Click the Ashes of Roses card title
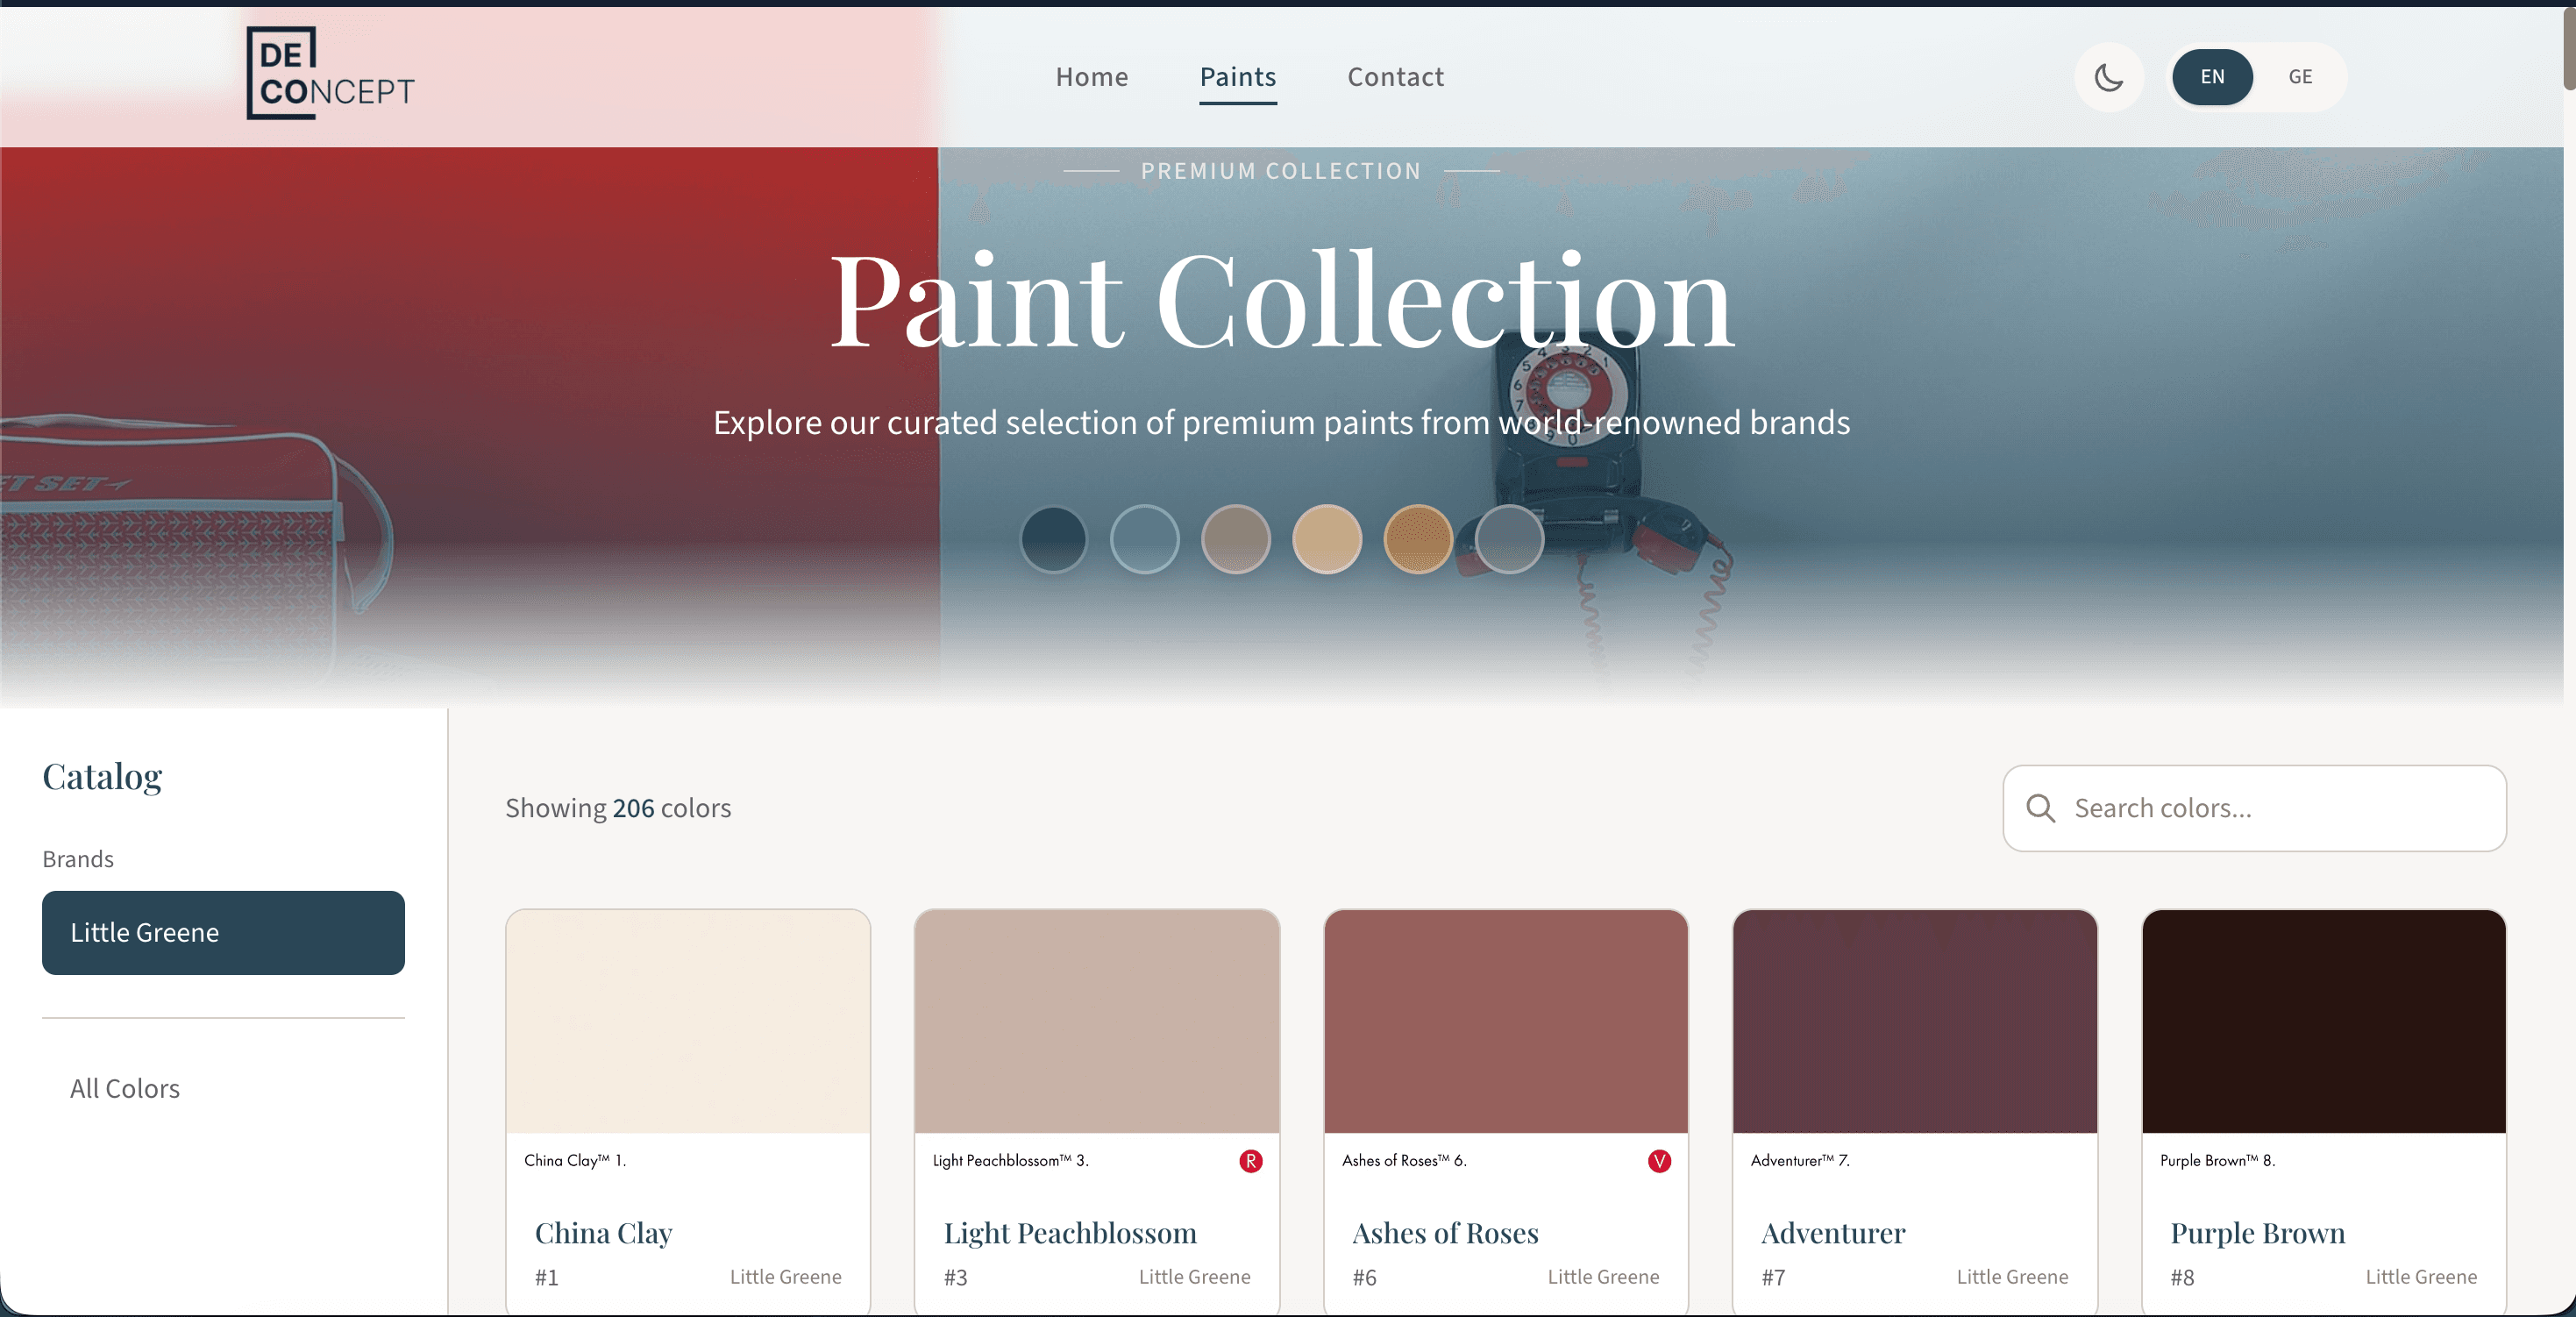 (1445, 1233)
